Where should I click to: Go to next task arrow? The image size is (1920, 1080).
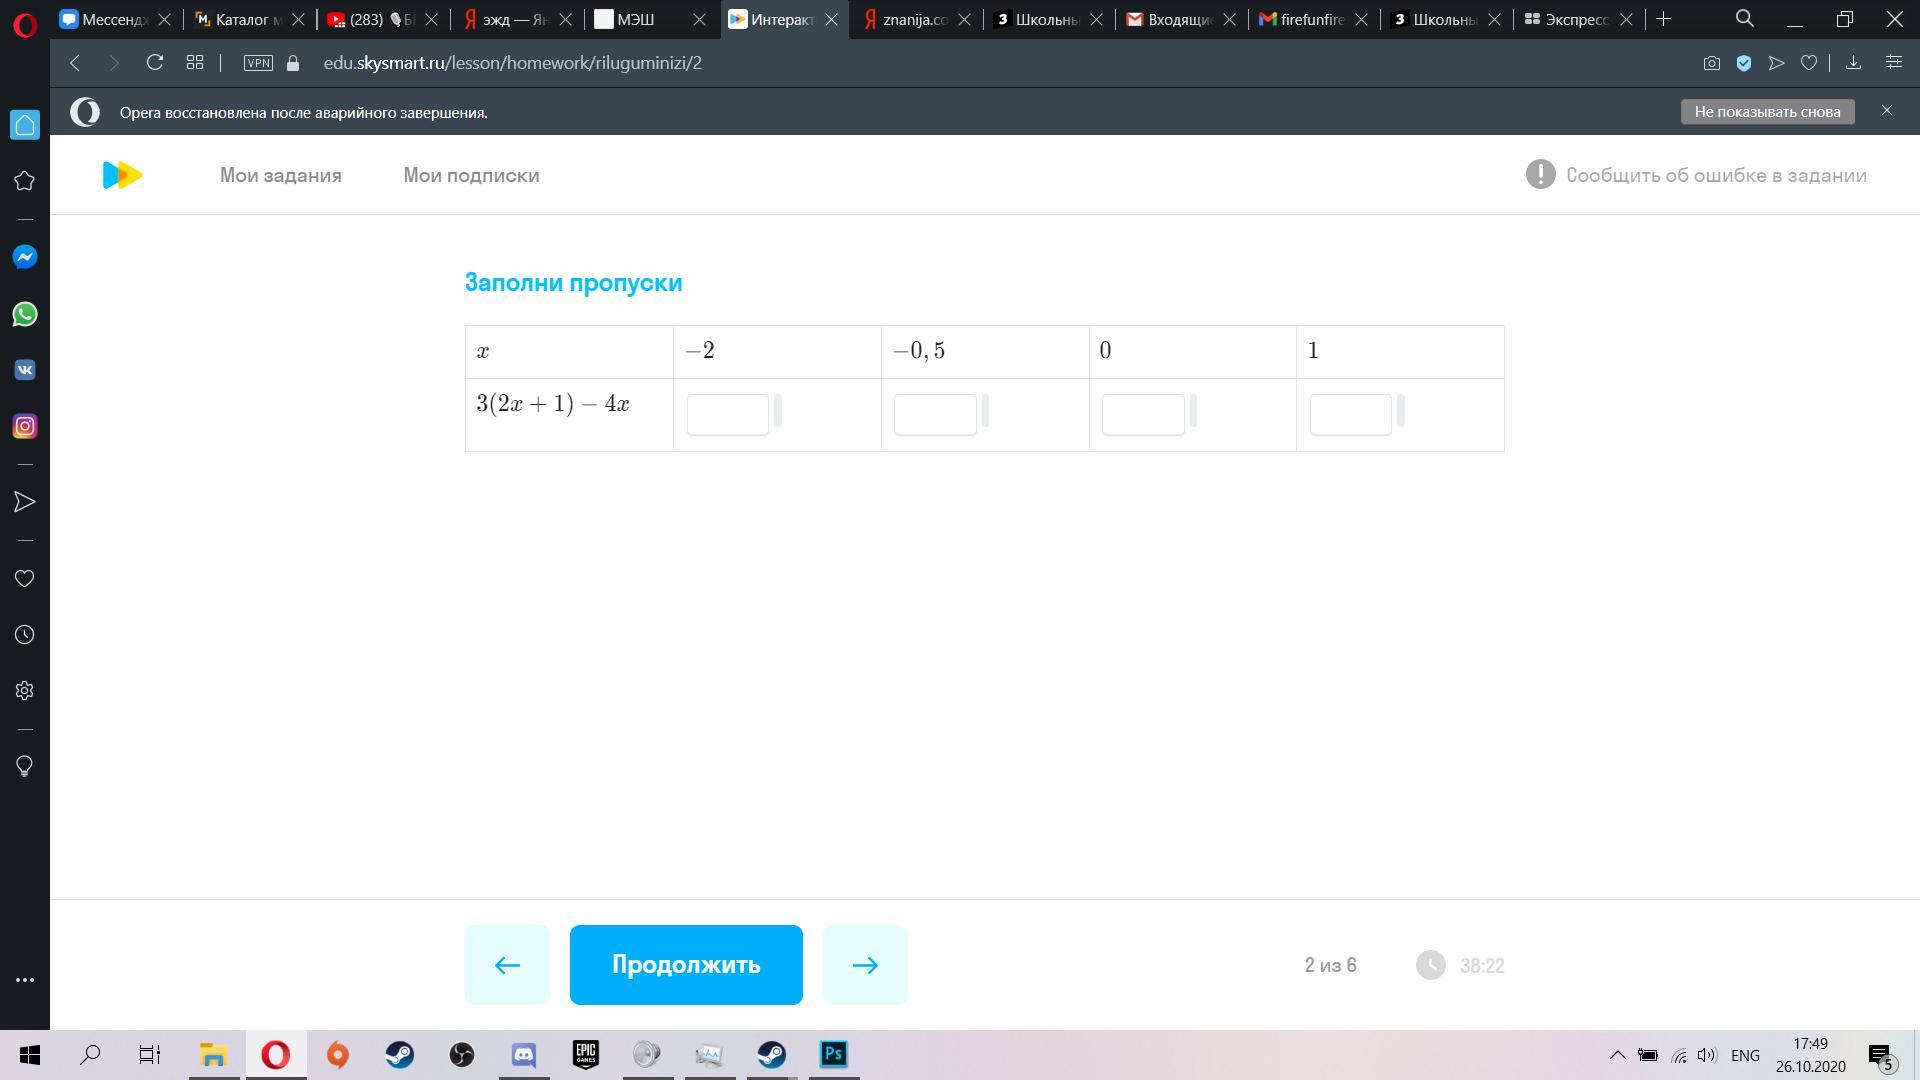864,965
